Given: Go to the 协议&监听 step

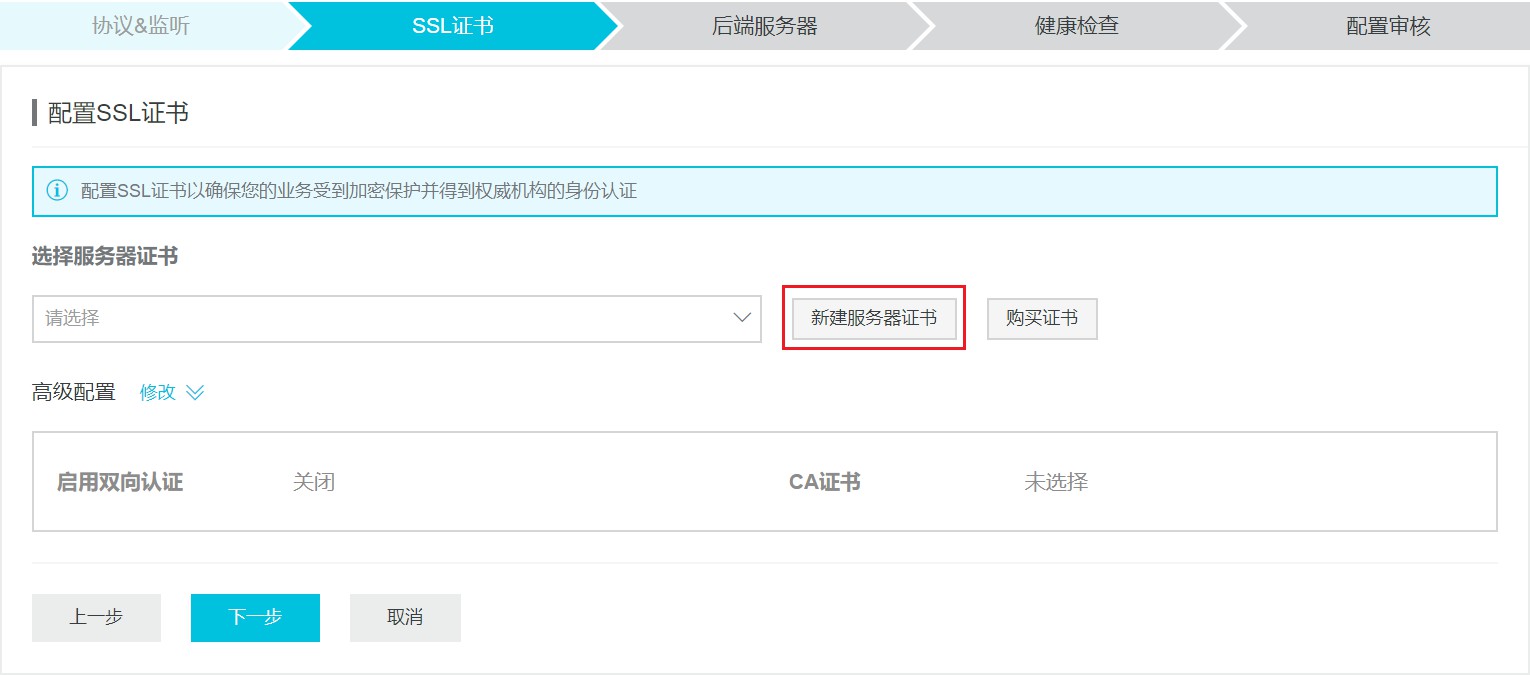Looking at the screenshot, I should tap(141, 26).
